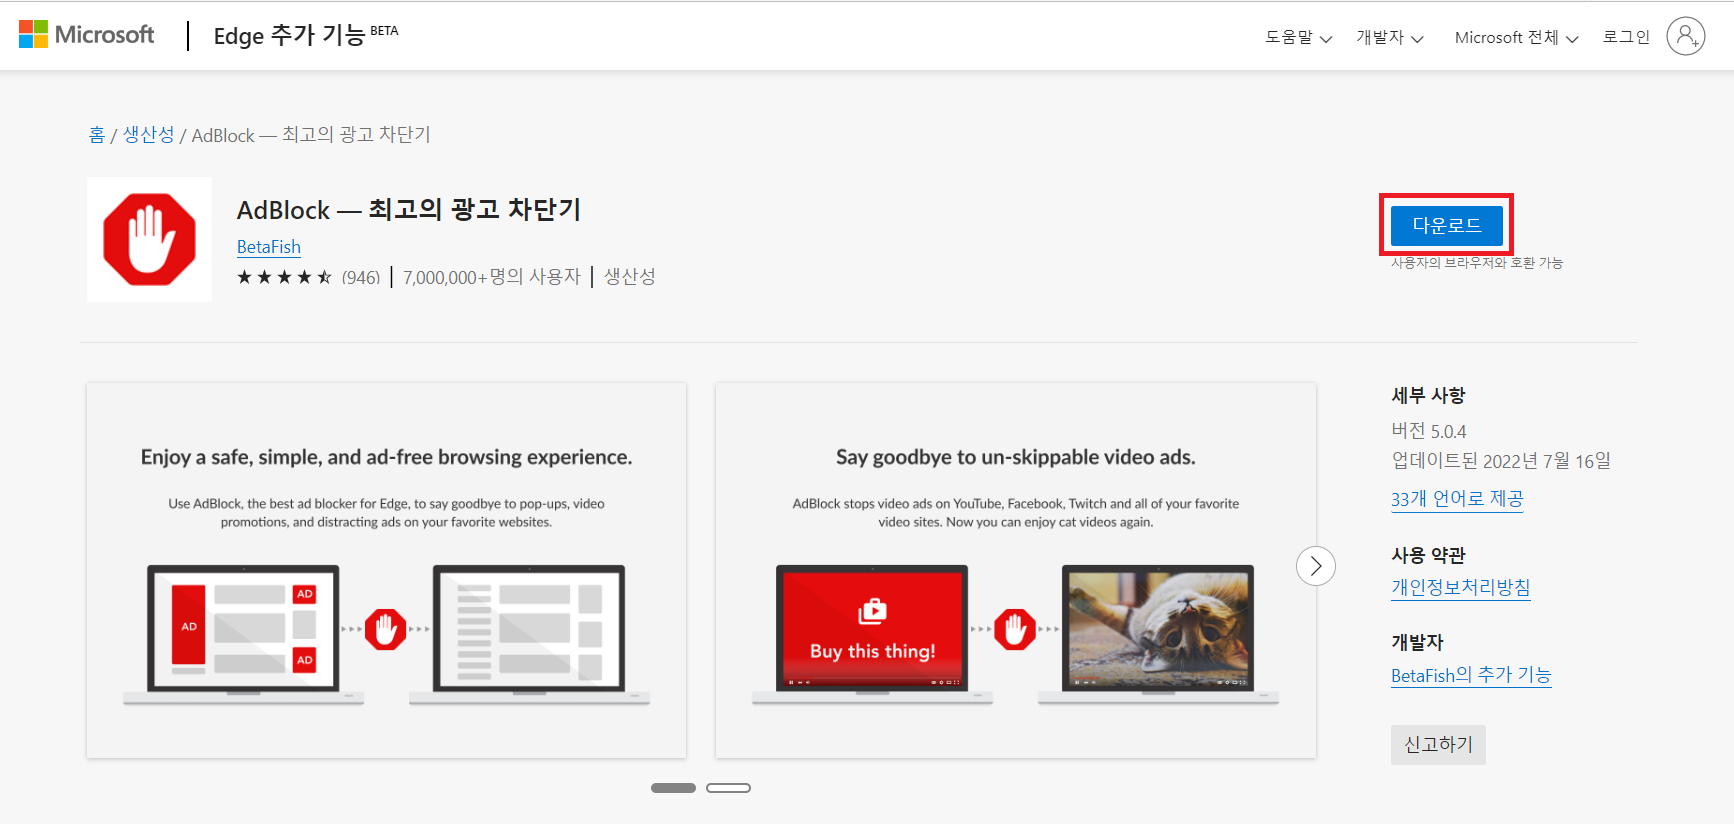Click the 생산성 category next to users

pos(630,276)
